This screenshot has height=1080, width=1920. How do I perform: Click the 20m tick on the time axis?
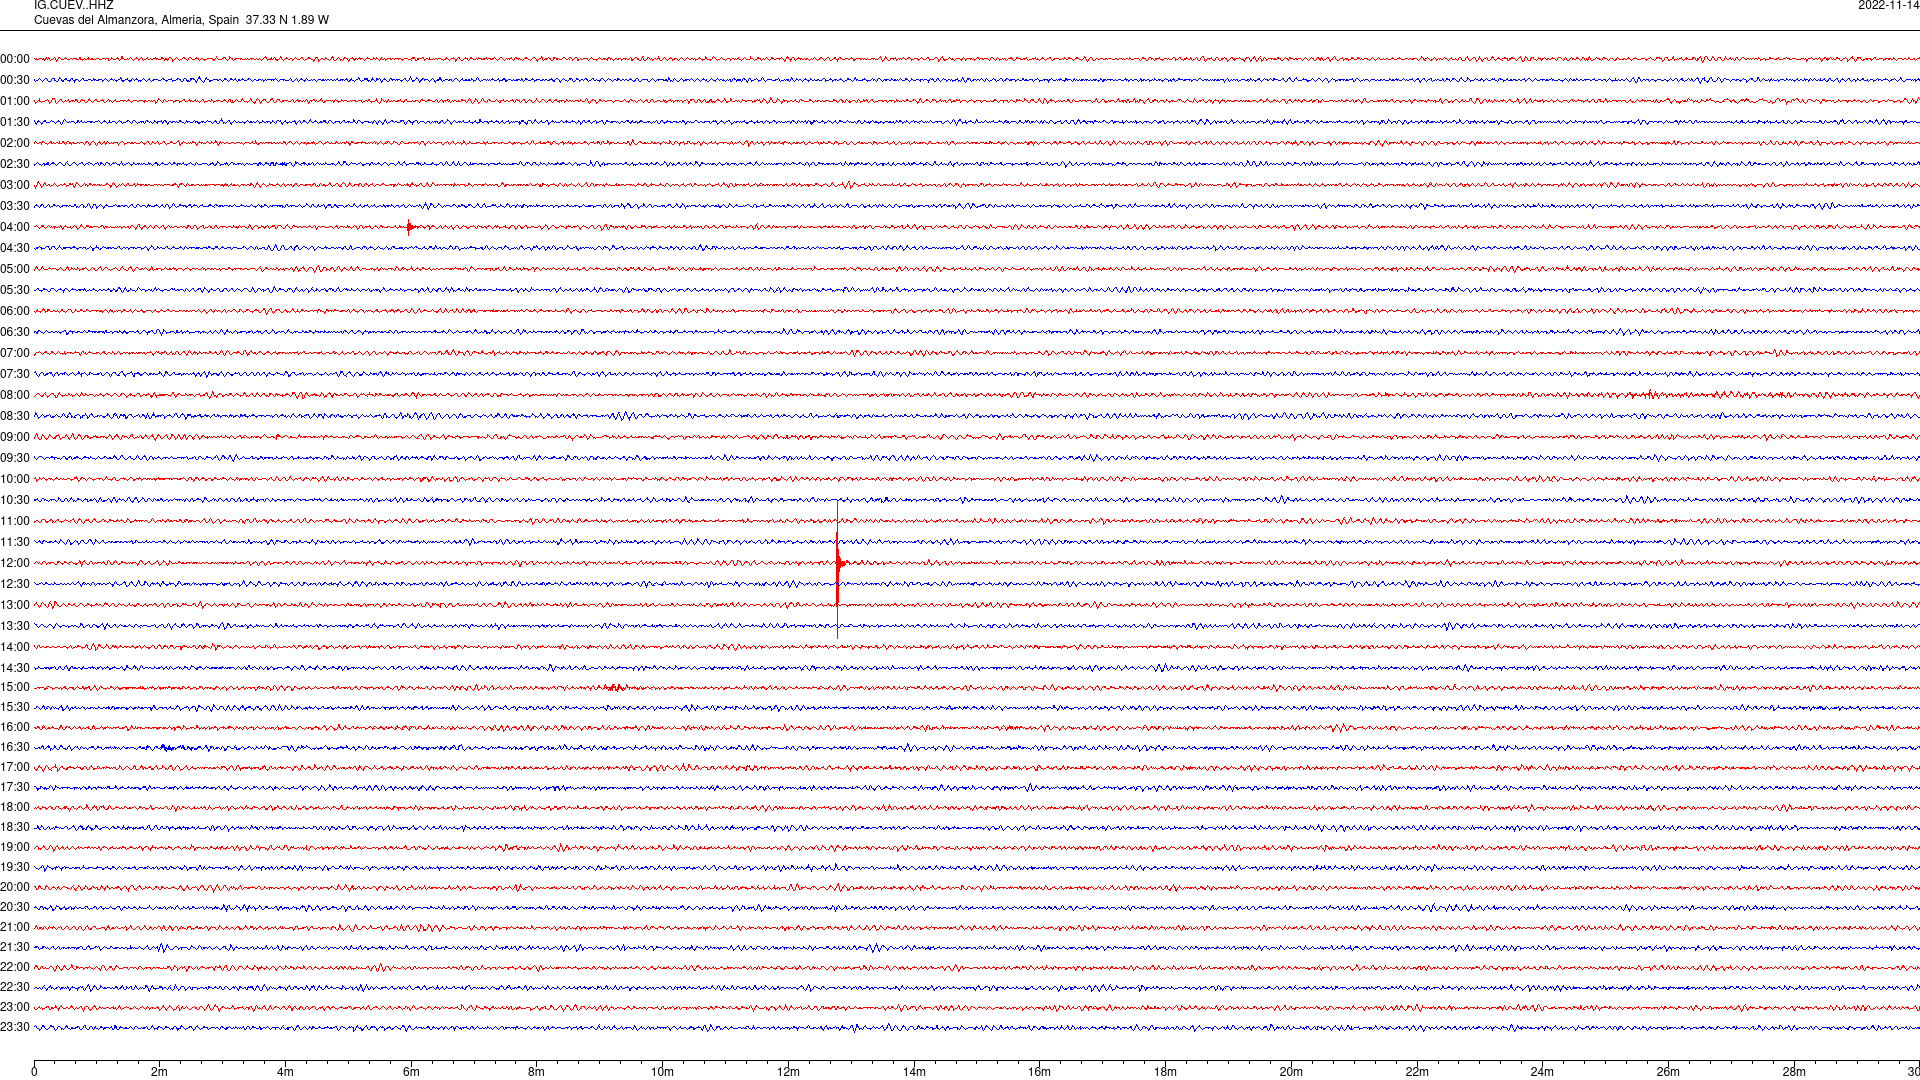click(1291, 1072)
